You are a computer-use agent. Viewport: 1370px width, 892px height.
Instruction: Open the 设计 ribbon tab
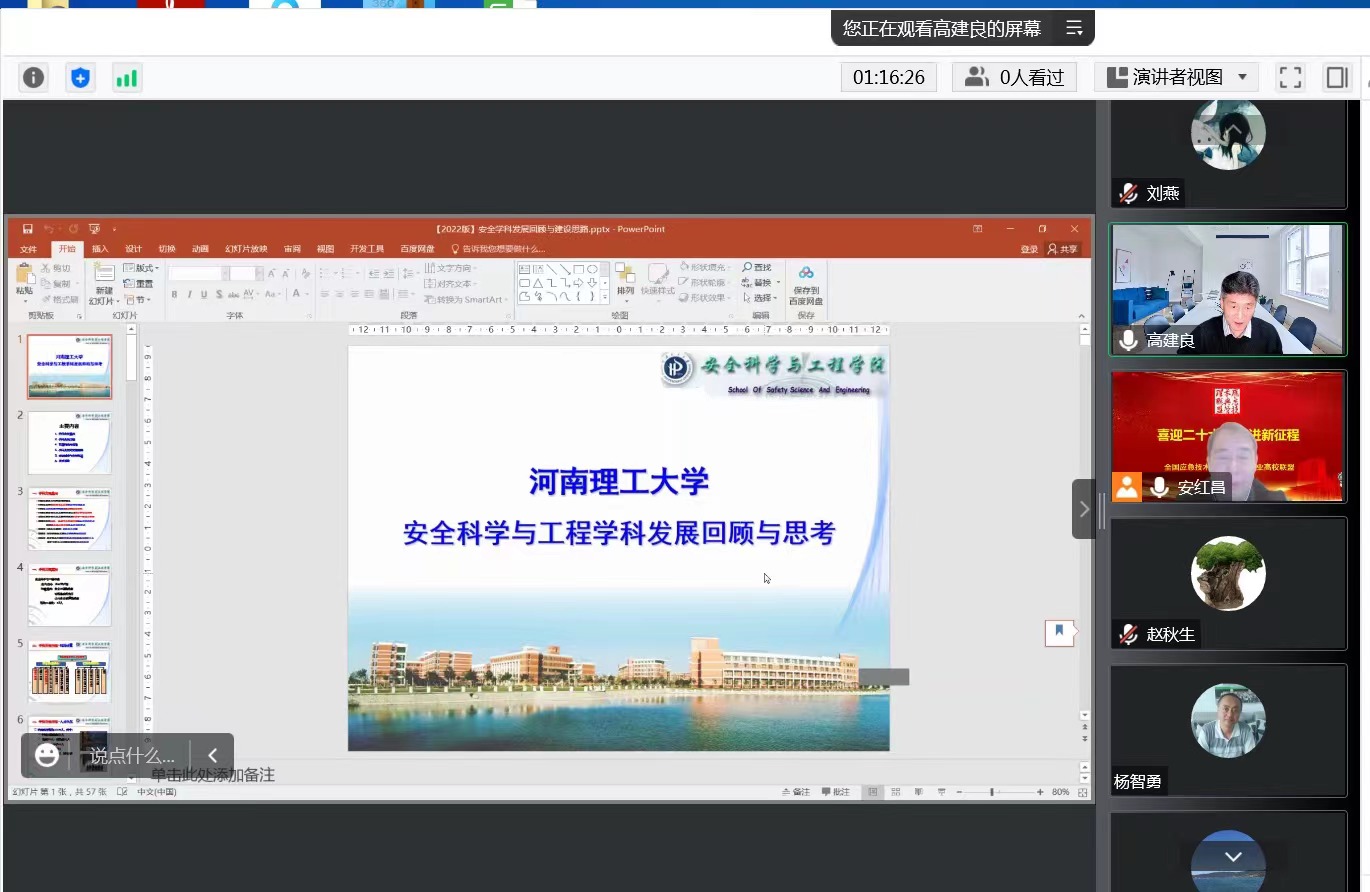(x=133, y=249)
